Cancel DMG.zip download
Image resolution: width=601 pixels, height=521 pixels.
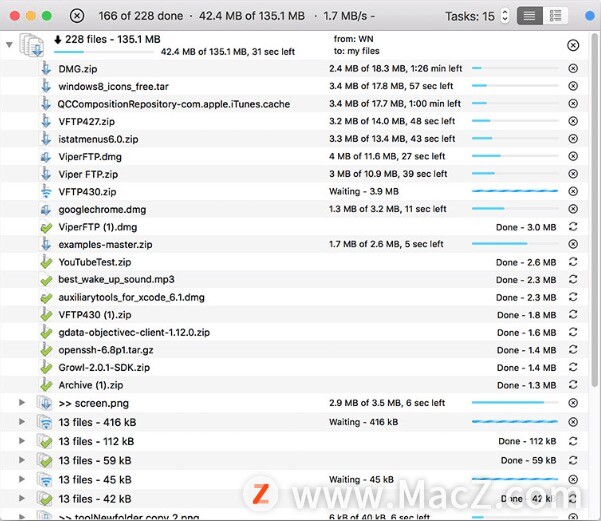[573, 69]
